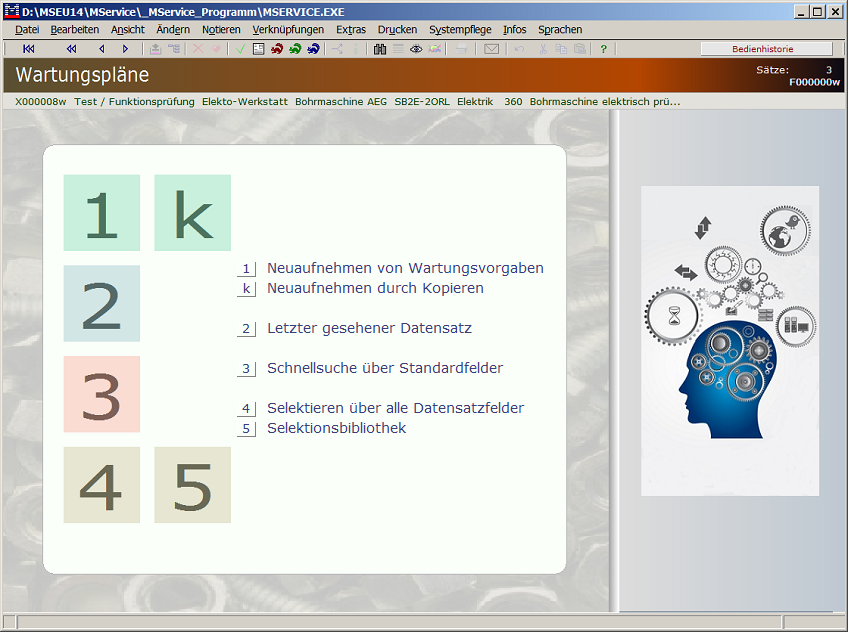Screen dimensions: 848x632
Task: Click the green question mark help icon
Action: coord(603,49)
